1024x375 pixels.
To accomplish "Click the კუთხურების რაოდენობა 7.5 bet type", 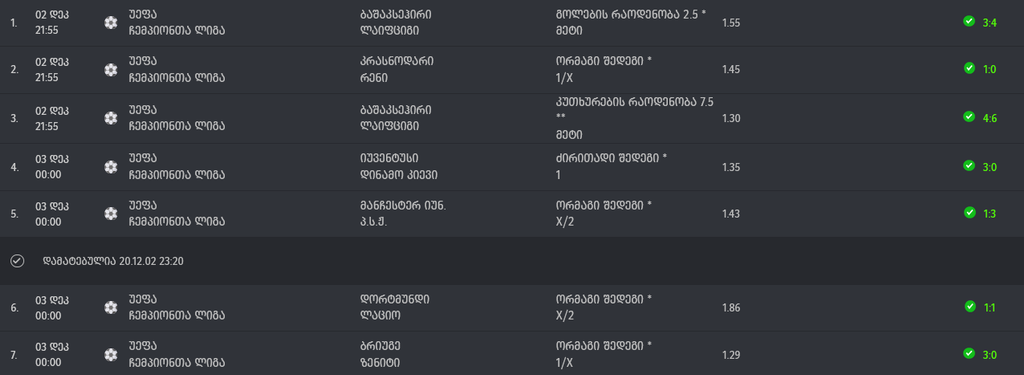I will pyautogui.click(x=635, y=102).
